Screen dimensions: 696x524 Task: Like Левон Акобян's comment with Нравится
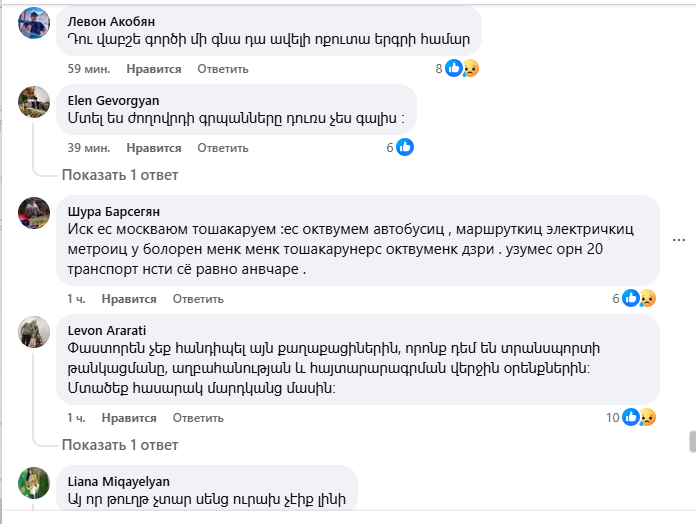point(155,69)
